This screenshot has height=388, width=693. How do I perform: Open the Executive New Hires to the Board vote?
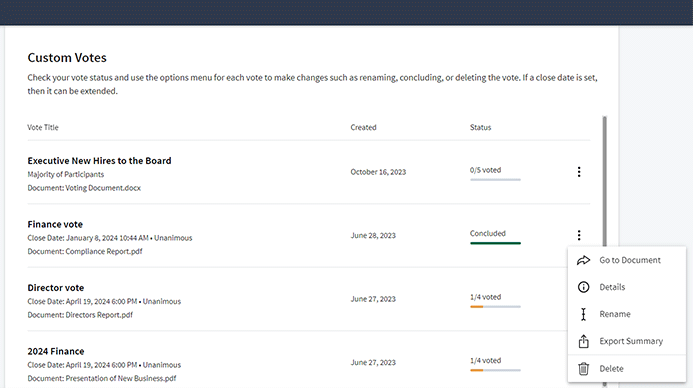[x=99, y=161]
